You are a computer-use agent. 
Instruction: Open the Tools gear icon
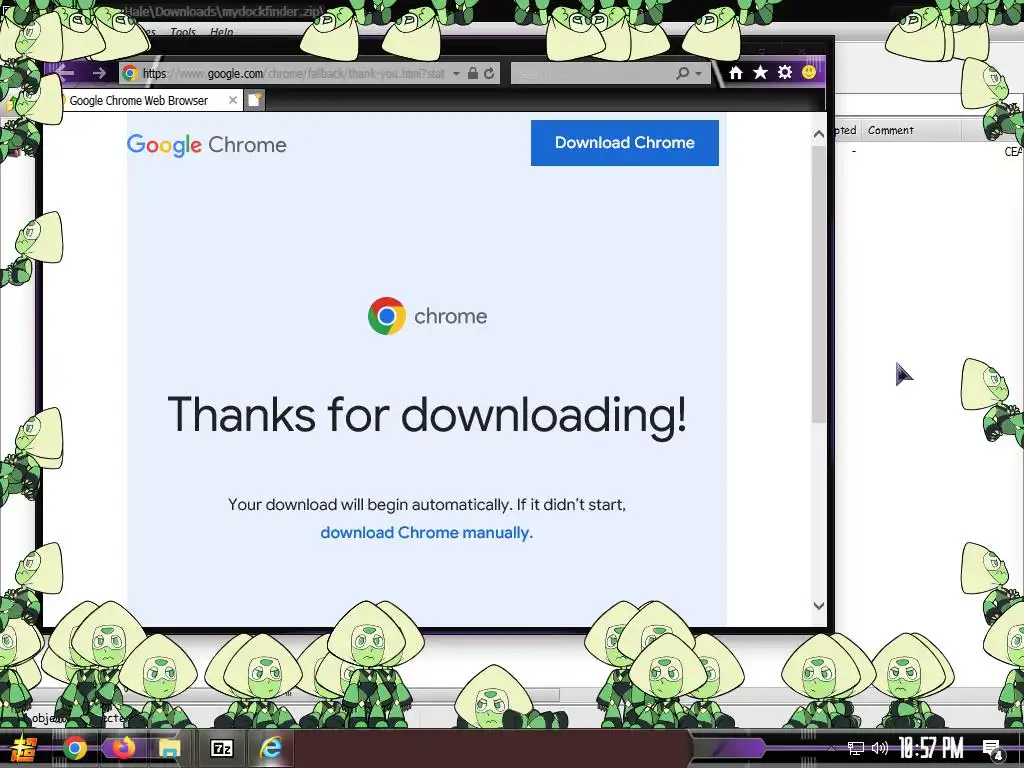[785, 72]
